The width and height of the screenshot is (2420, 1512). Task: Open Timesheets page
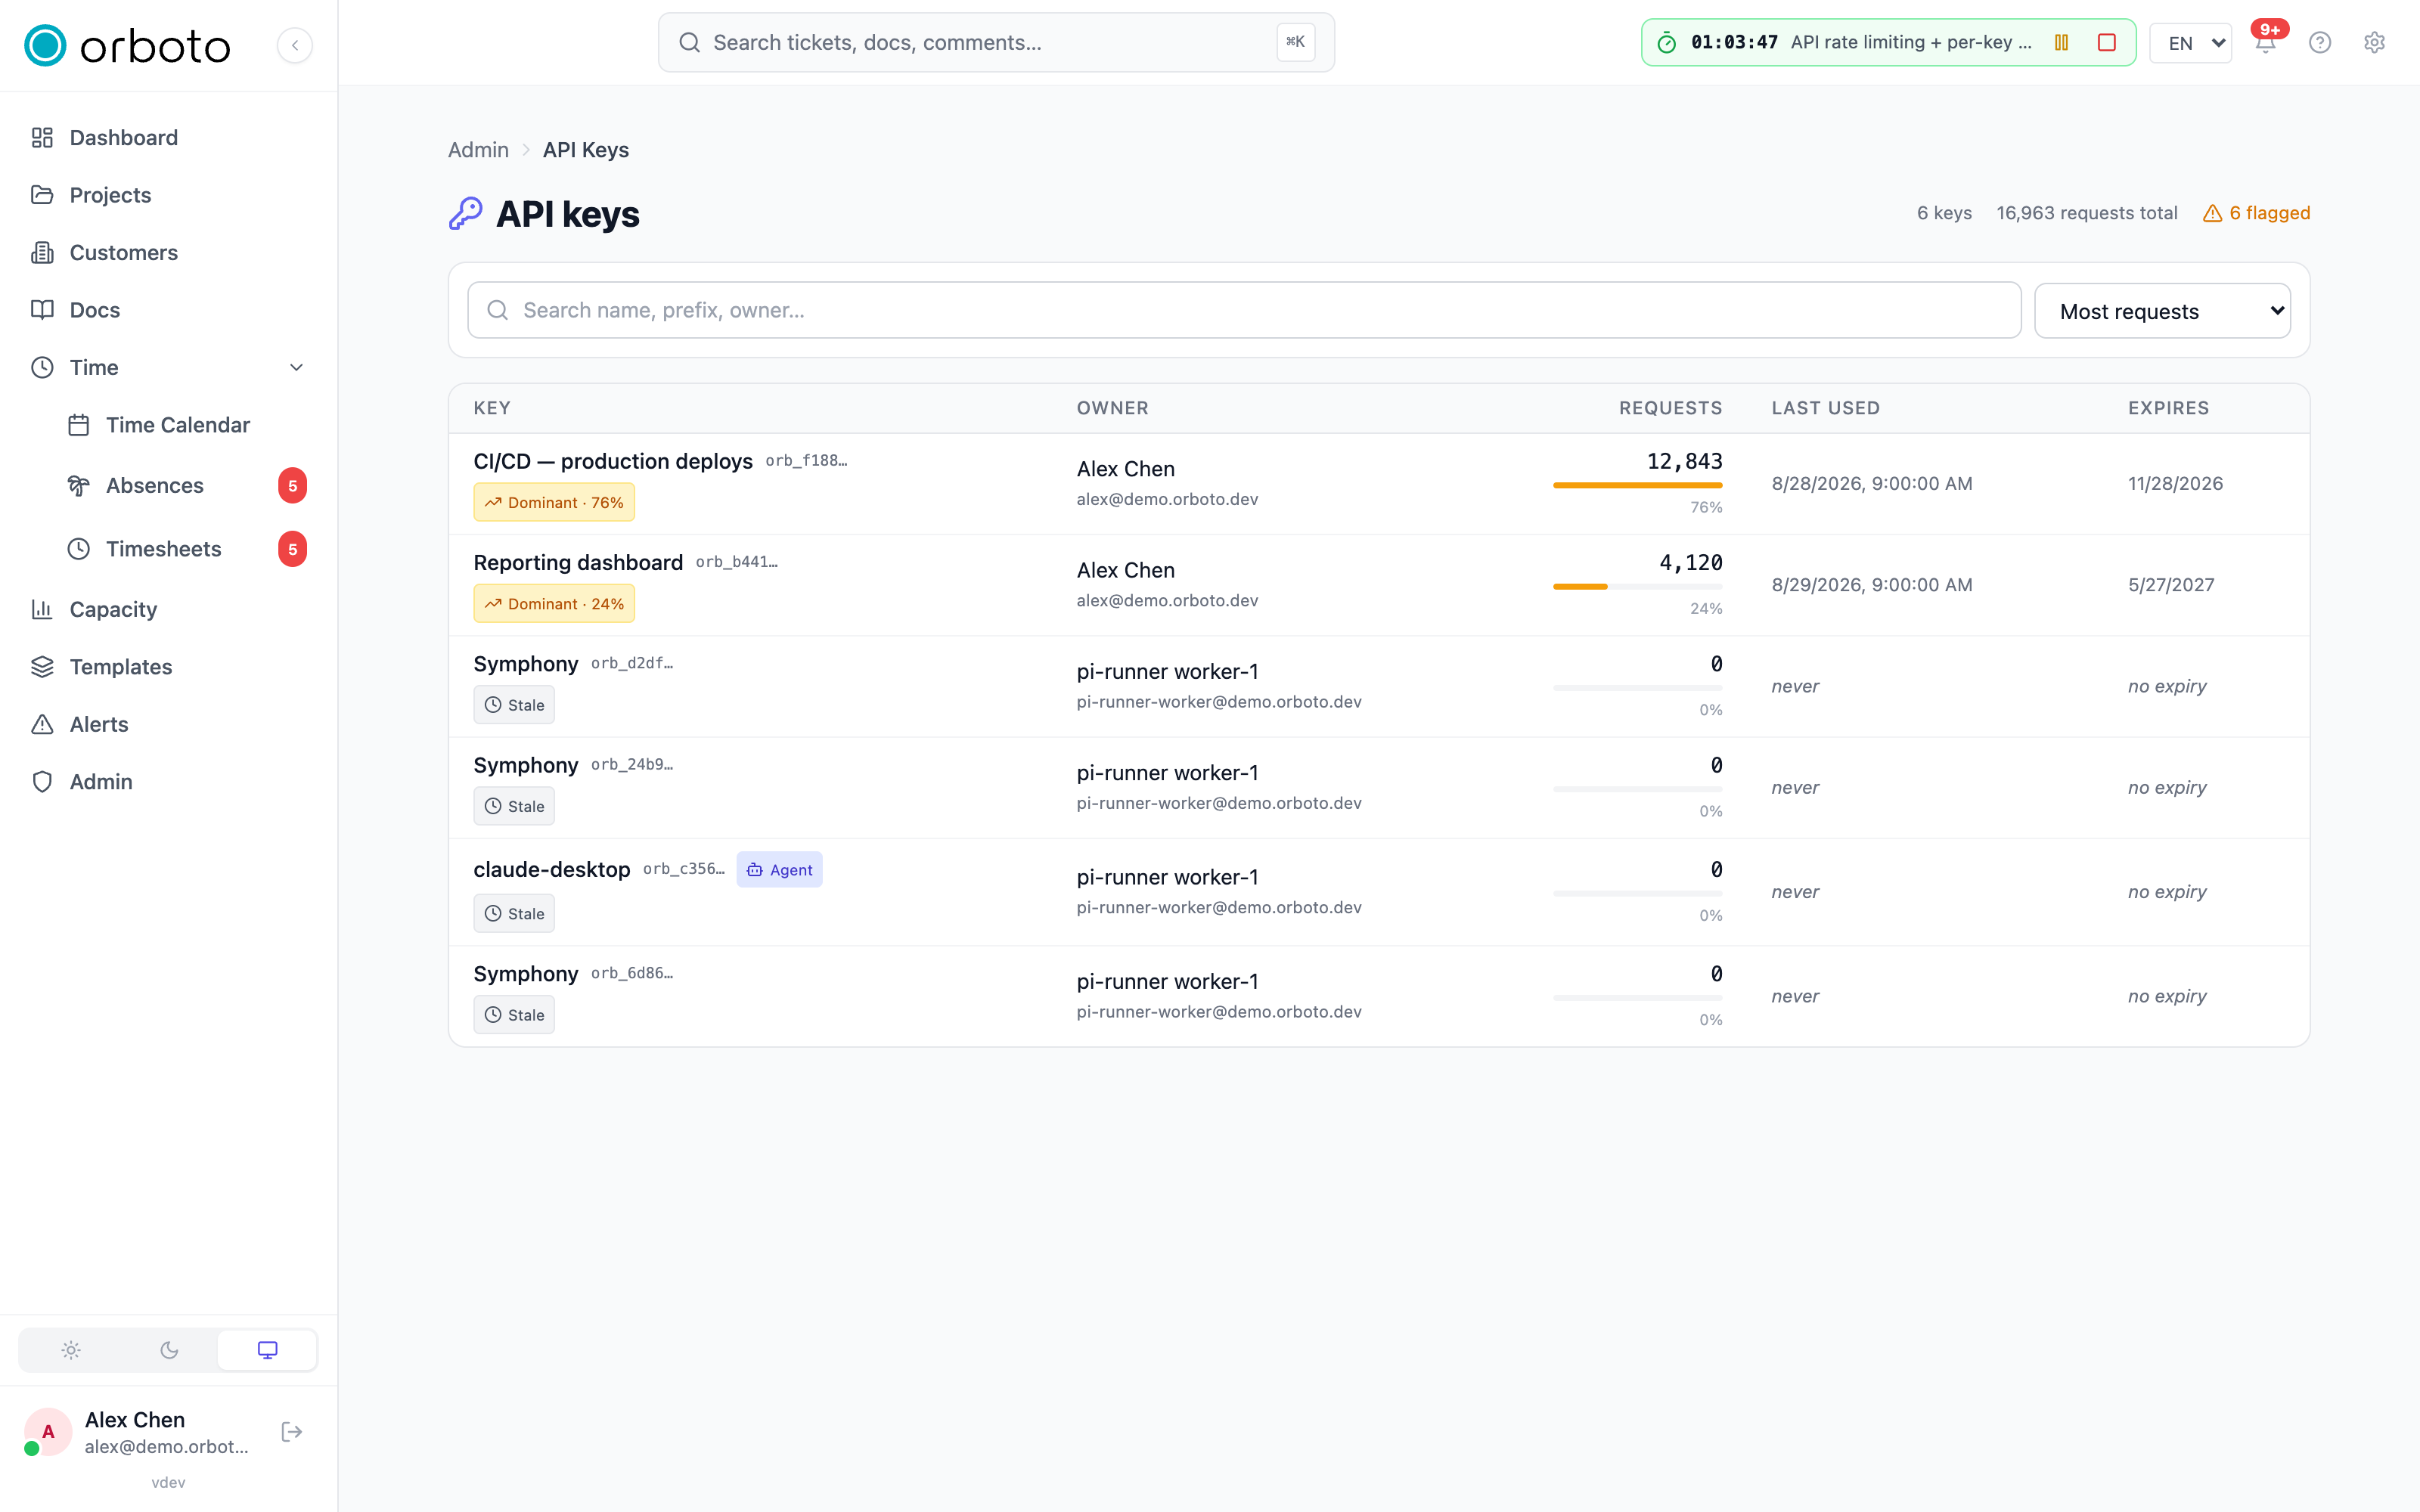(163, 549)
